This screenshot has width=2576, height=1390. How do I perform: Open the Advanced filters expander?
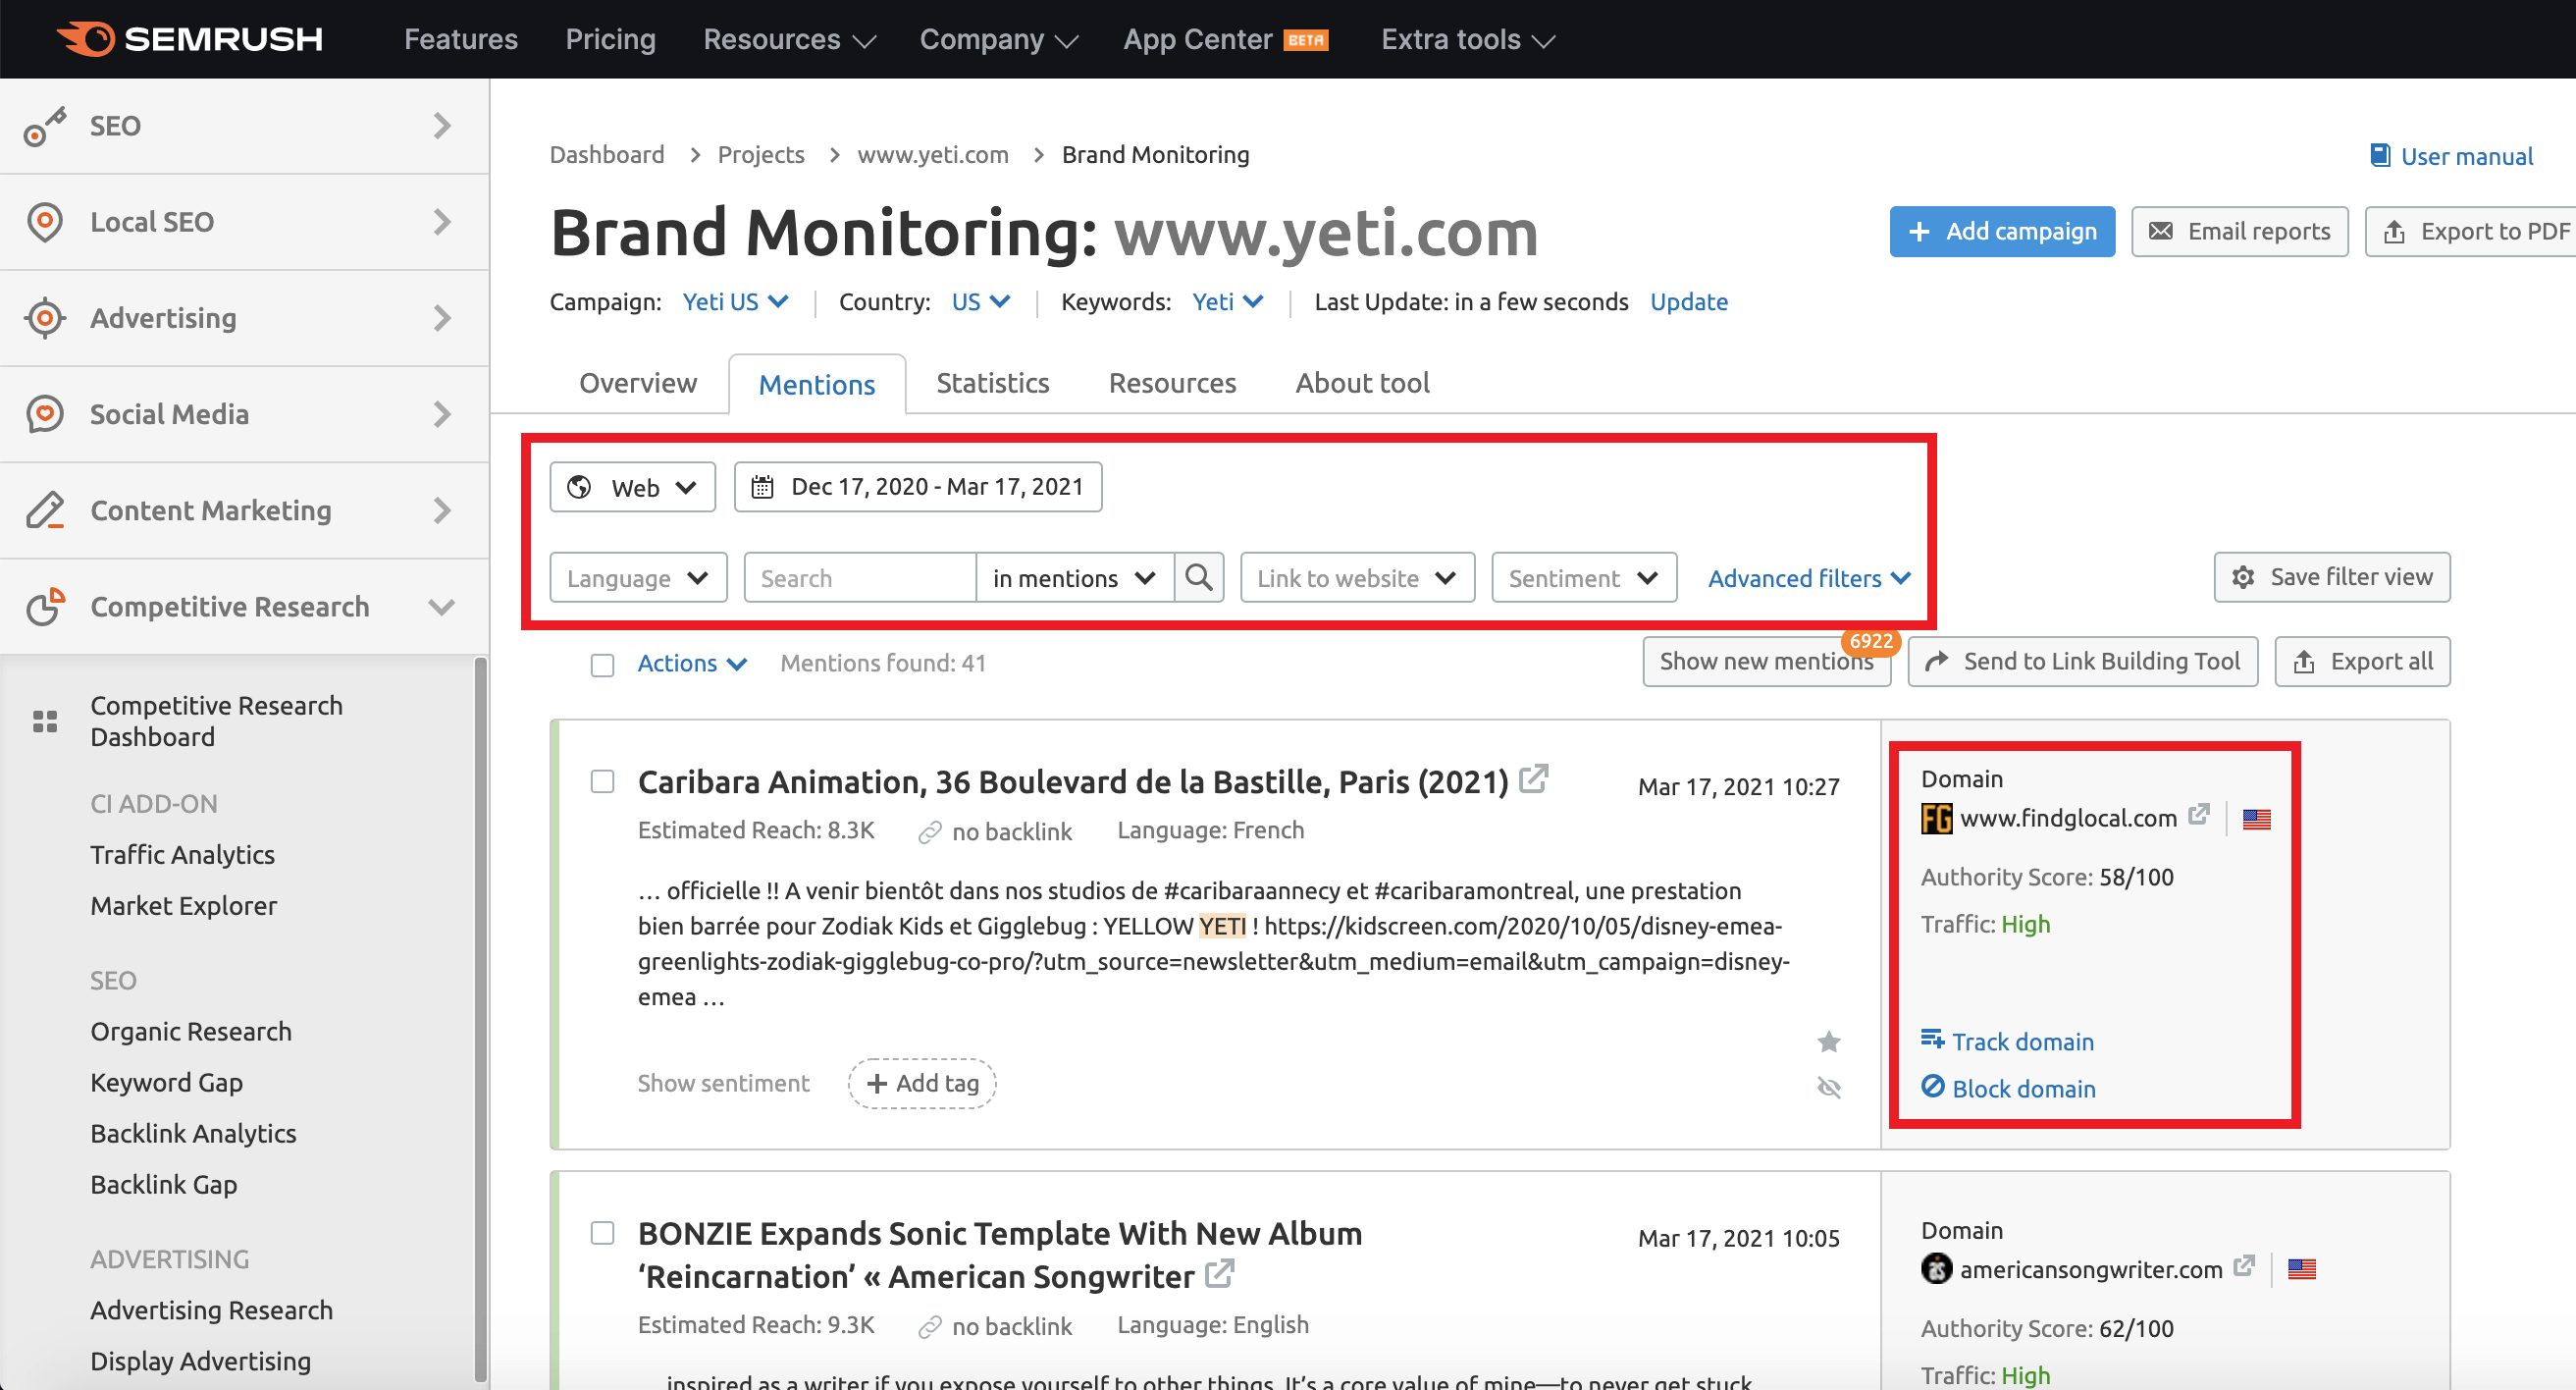coord(1806,577)
